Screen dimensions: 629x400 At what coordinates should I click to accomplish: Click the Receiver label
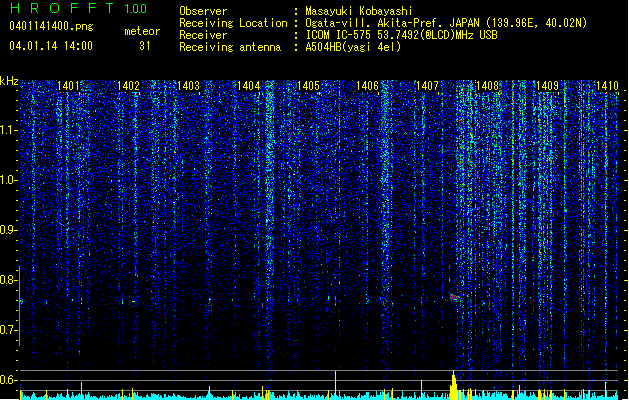[203, 35]
